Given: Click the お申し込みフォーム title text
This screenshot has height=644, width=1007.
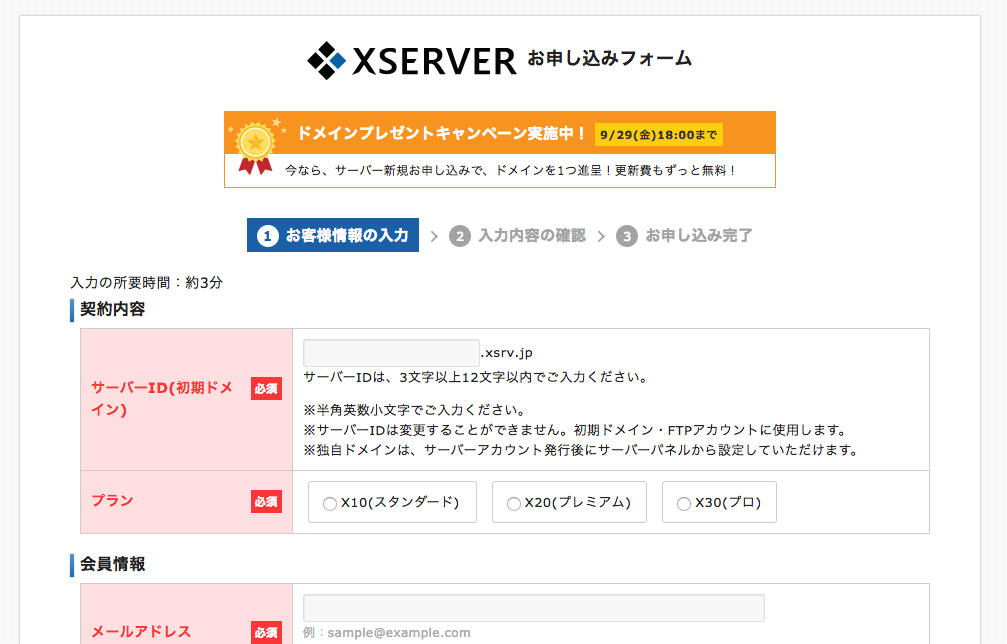Looking at the screenshot, I should [x=609, y=58].
